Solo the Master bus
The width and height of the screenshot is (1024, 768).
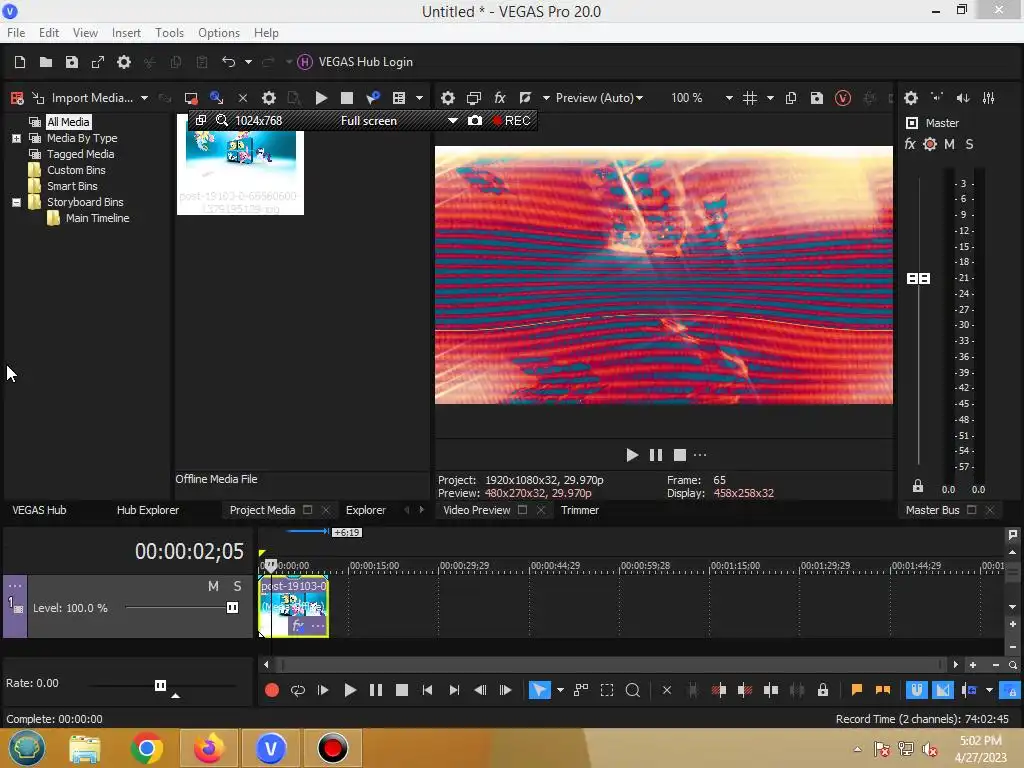pyautogui.click(x=969, y=144)
